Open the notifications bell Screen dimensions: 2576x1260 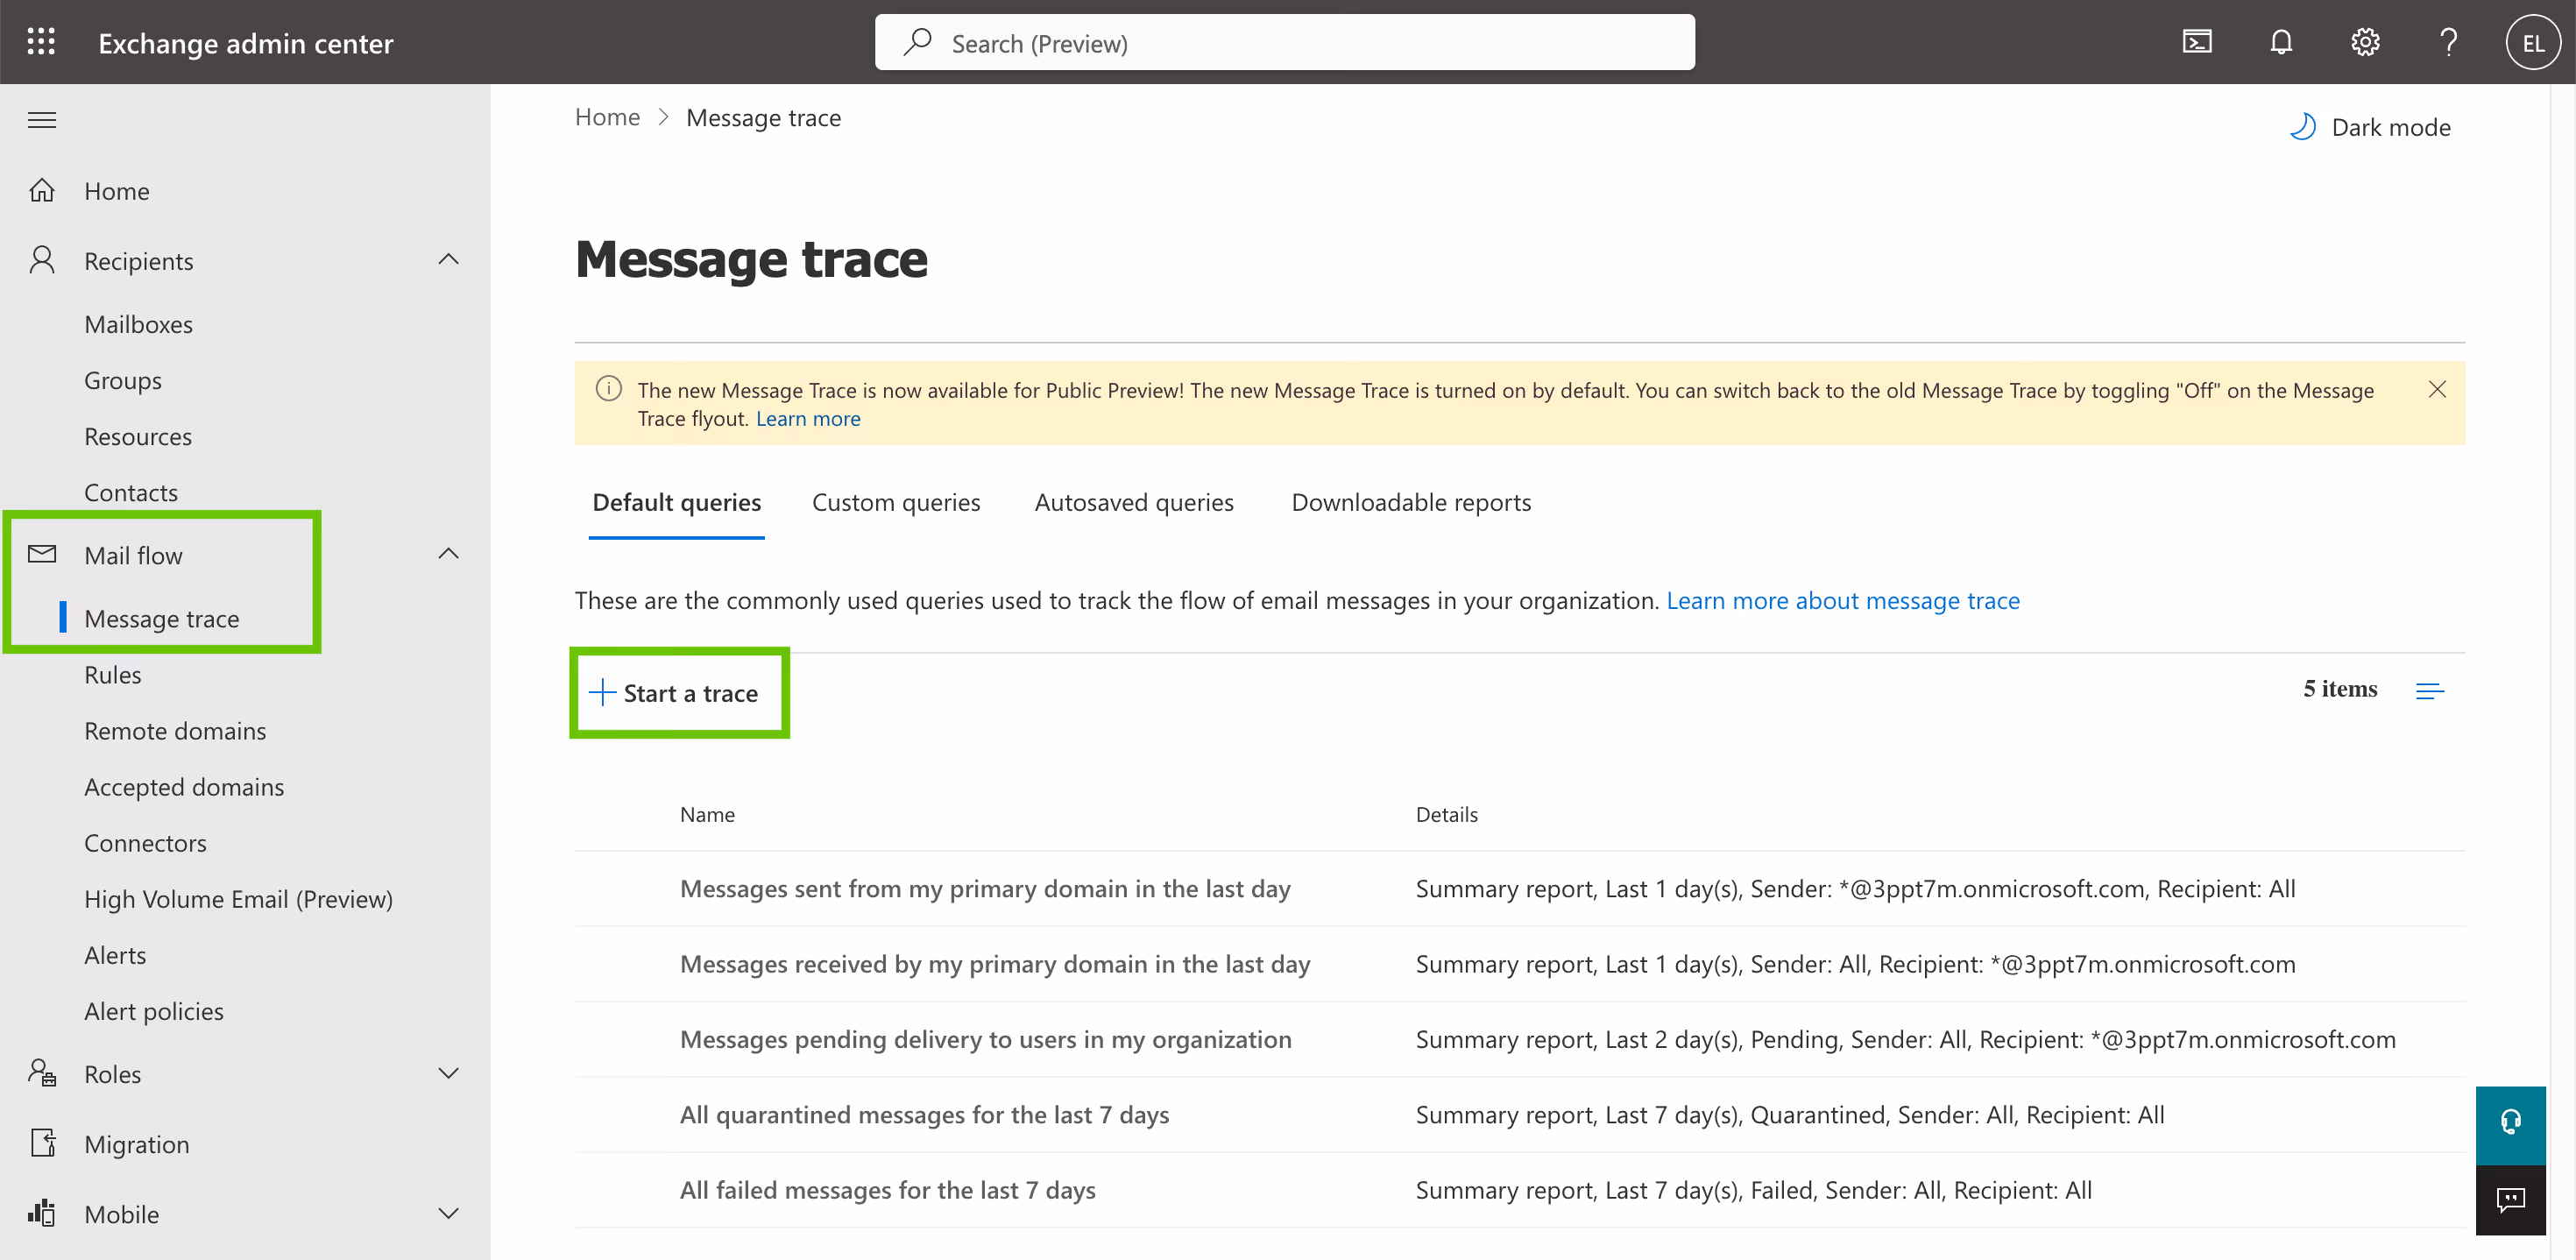pos(2281,41)
